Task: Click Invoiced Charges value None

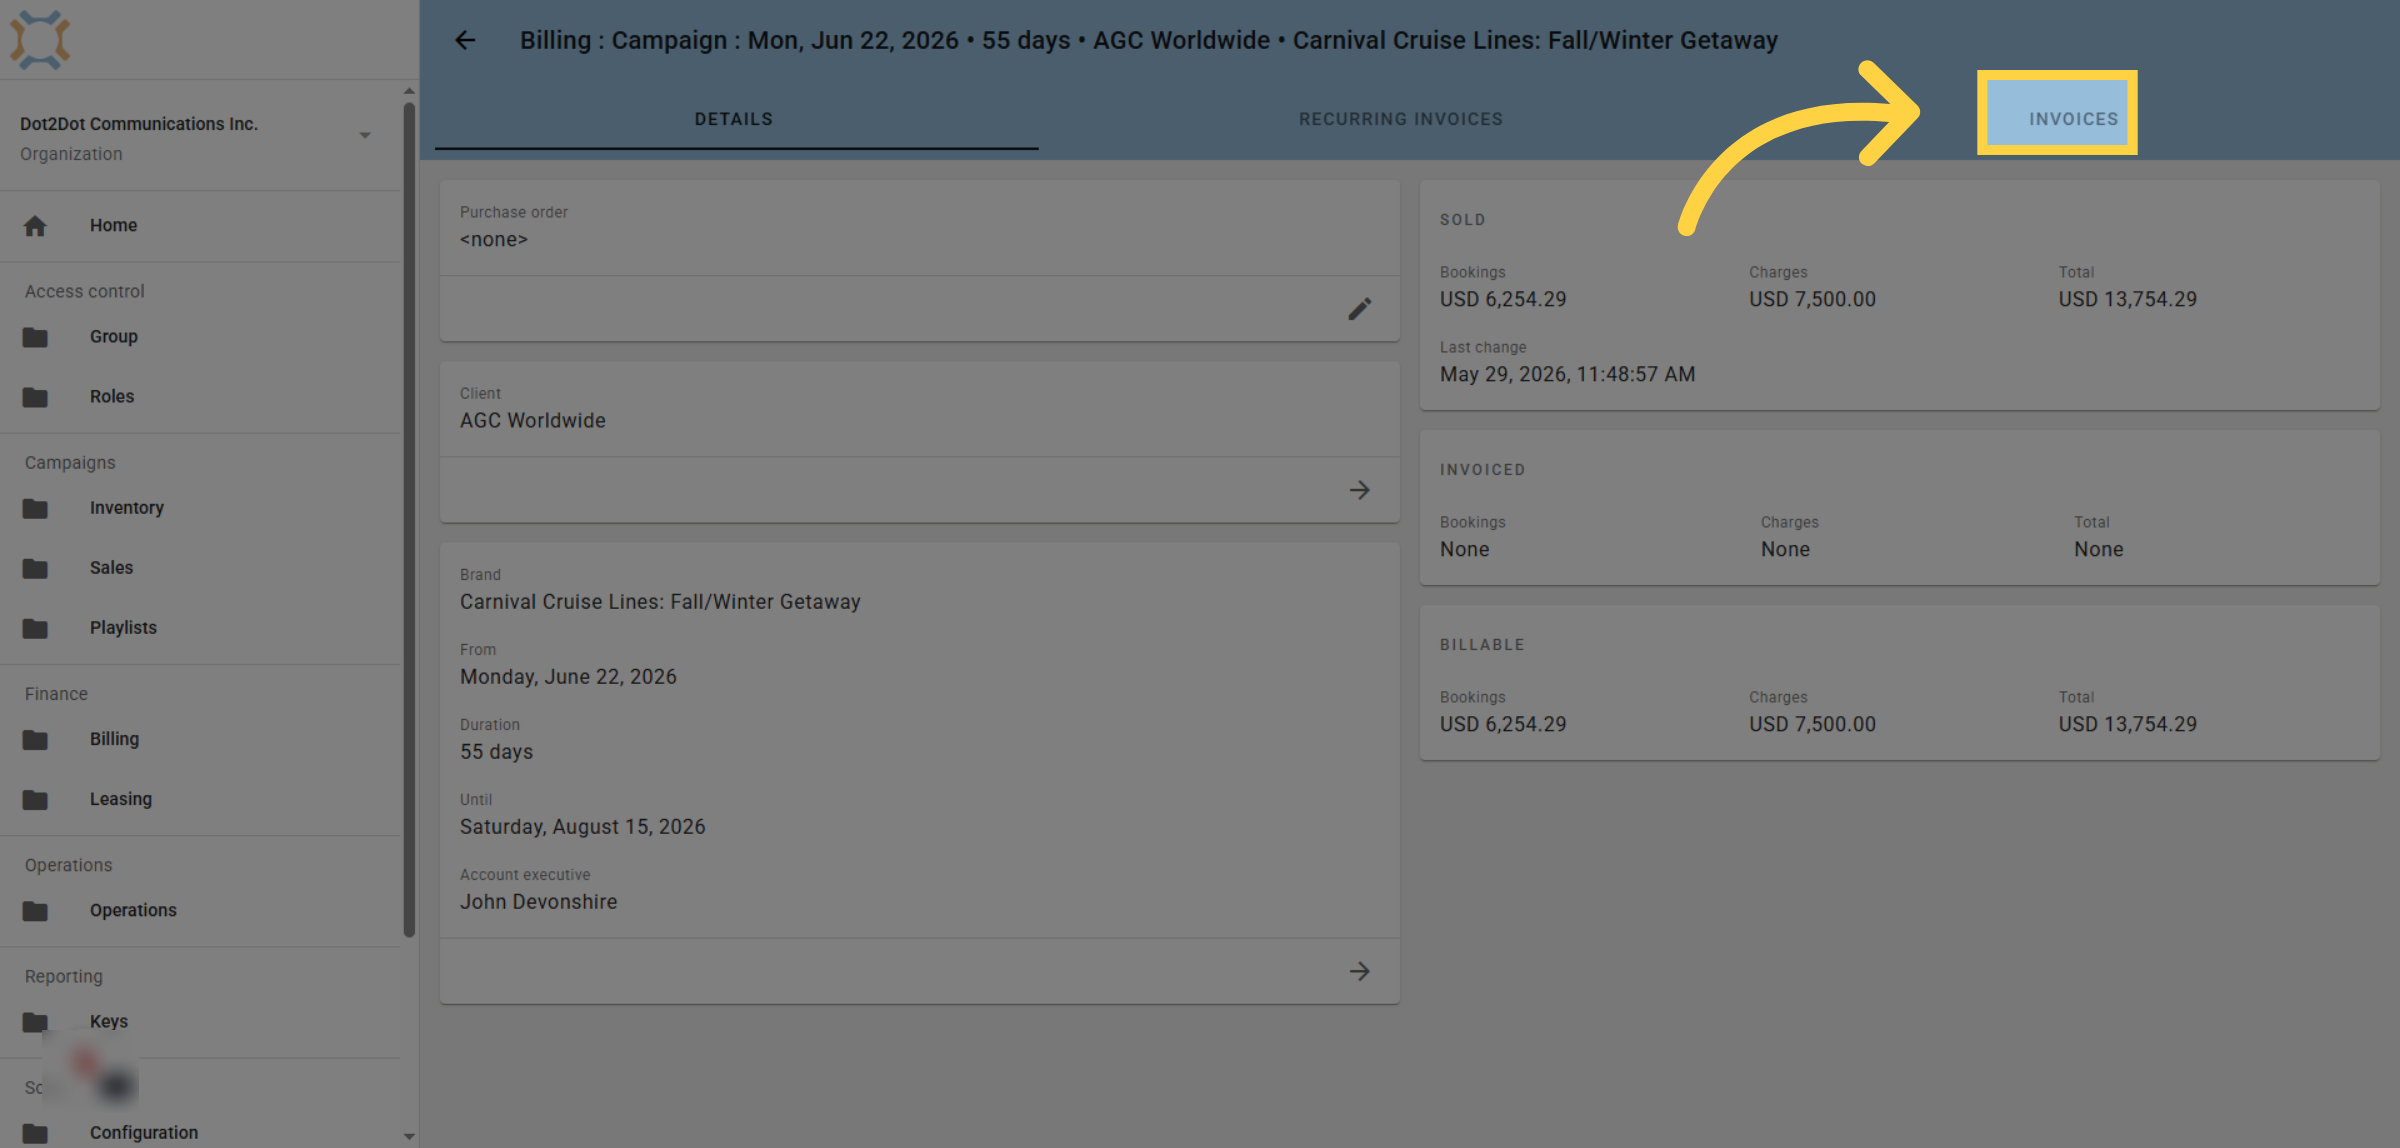Action: (1786, 549)
